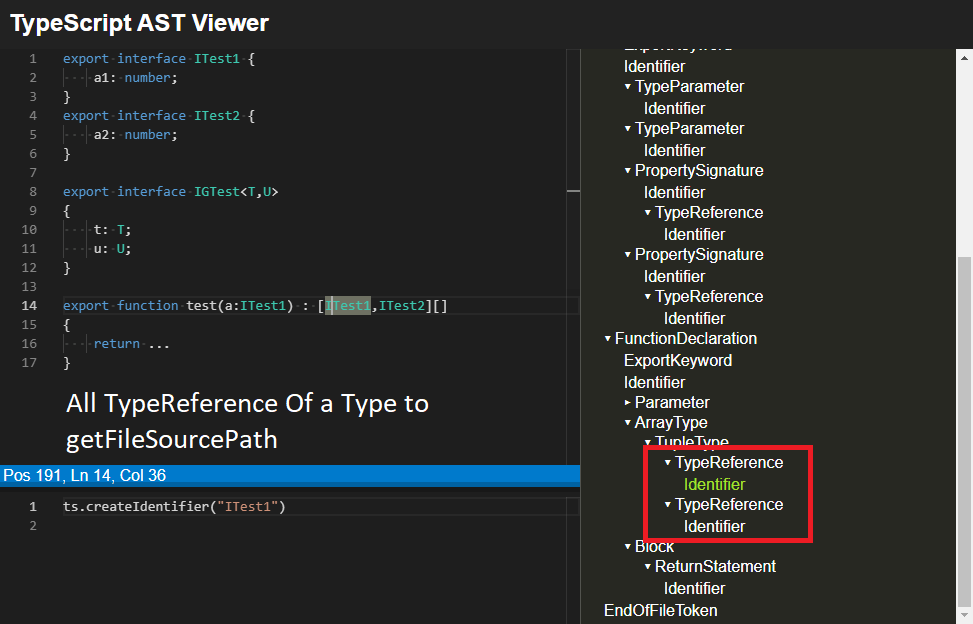Select the highlighted ITest1 token on line 14
This screenshot has width=973, height=624.
348,305
